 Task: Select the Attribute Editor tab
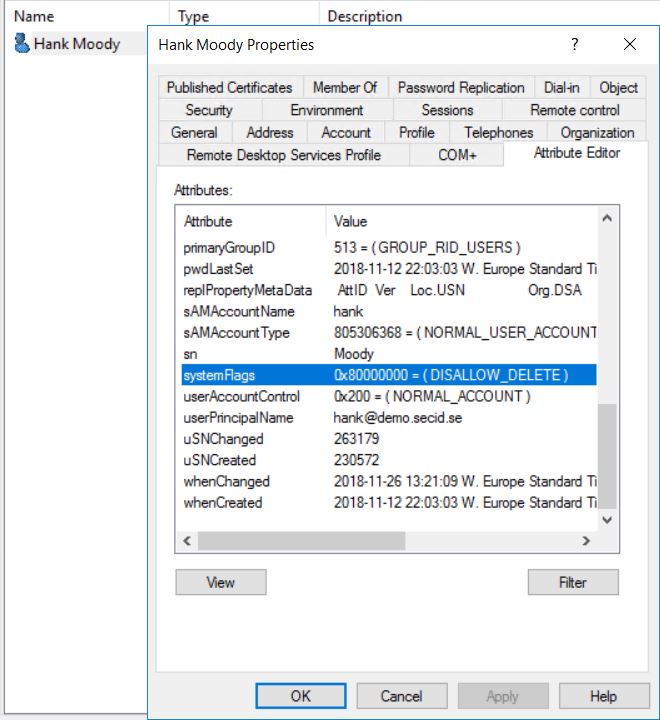pyautogui.click(x=576, y=153)
